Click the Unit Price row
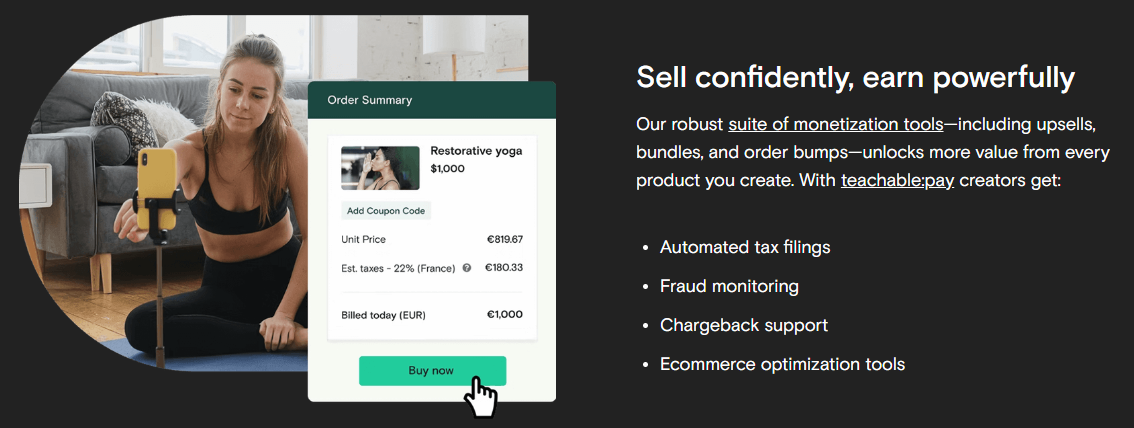The width and height of the screenshot is (1134, 428). click(x=432, y=239)
